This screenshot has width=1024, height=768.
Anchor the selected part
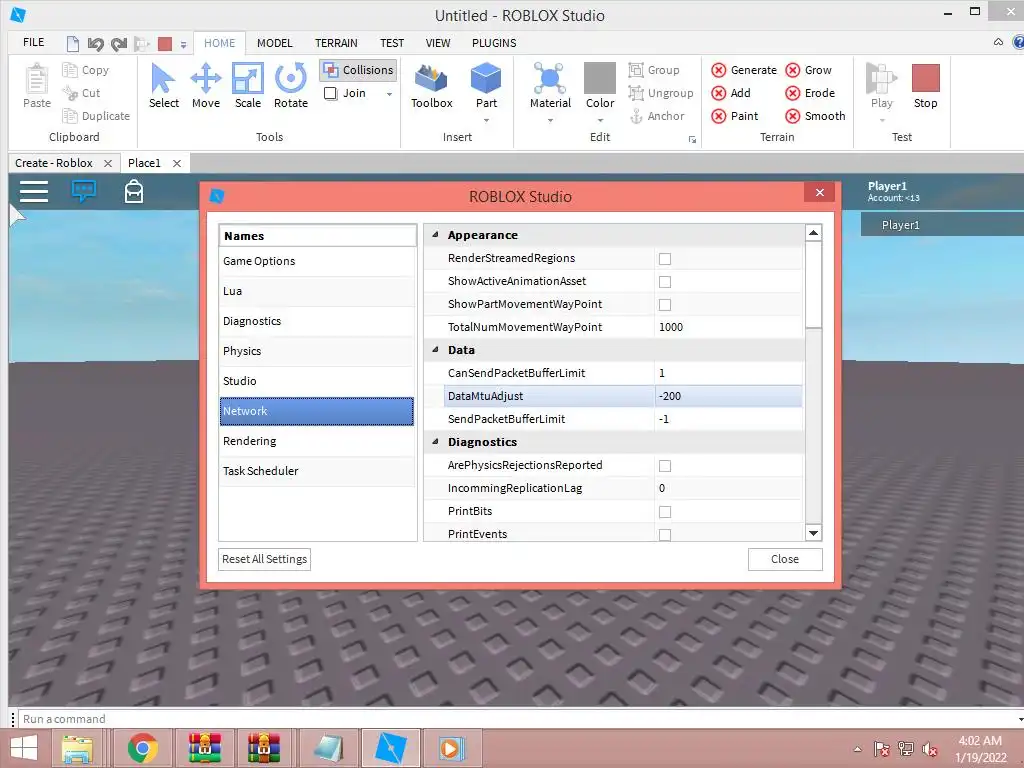click(657, 116)
